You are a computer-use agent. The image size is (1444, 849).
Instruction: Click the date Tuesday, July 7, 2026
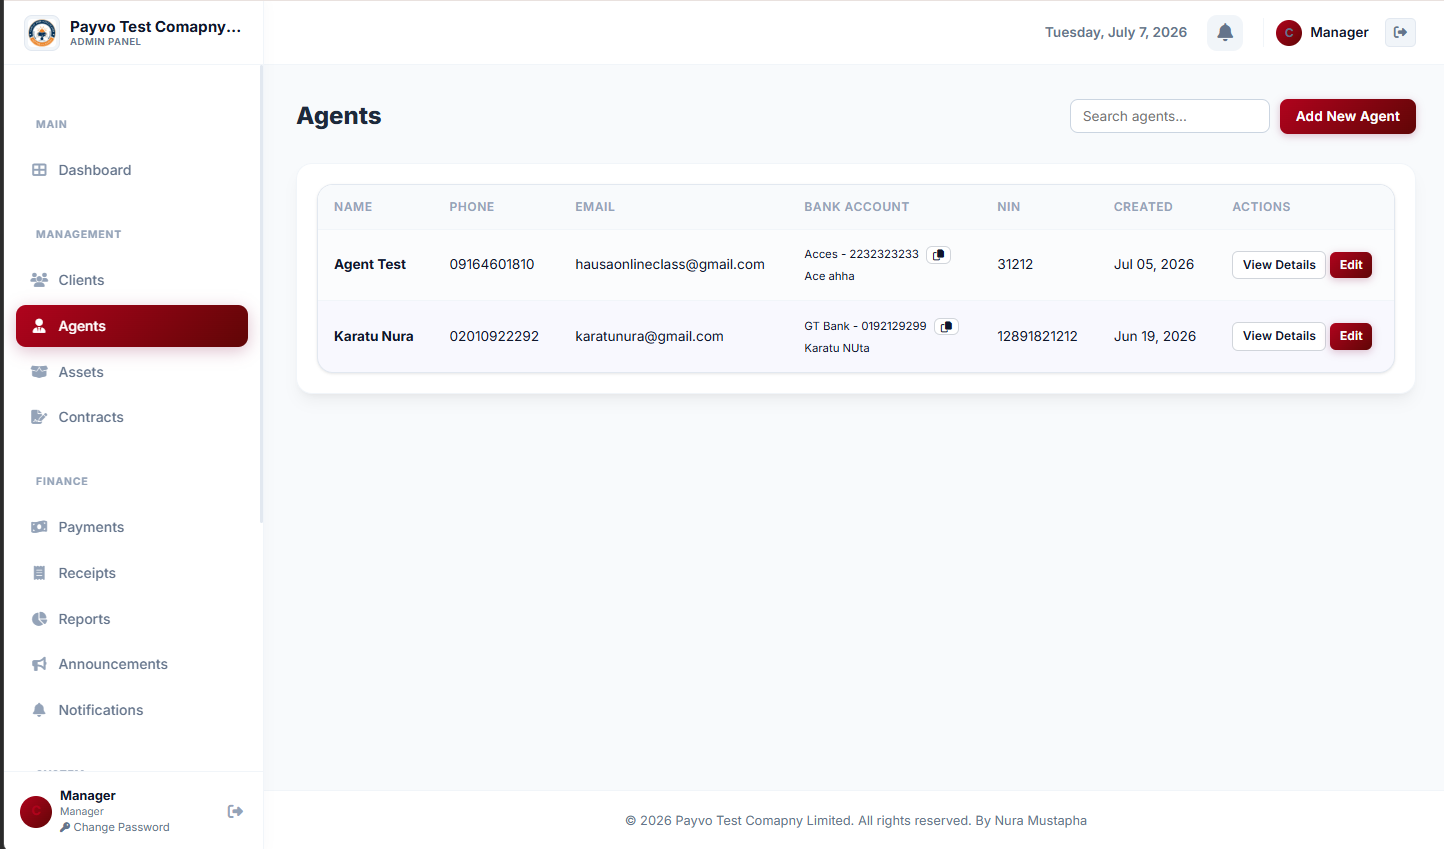tap(1116, 32)
